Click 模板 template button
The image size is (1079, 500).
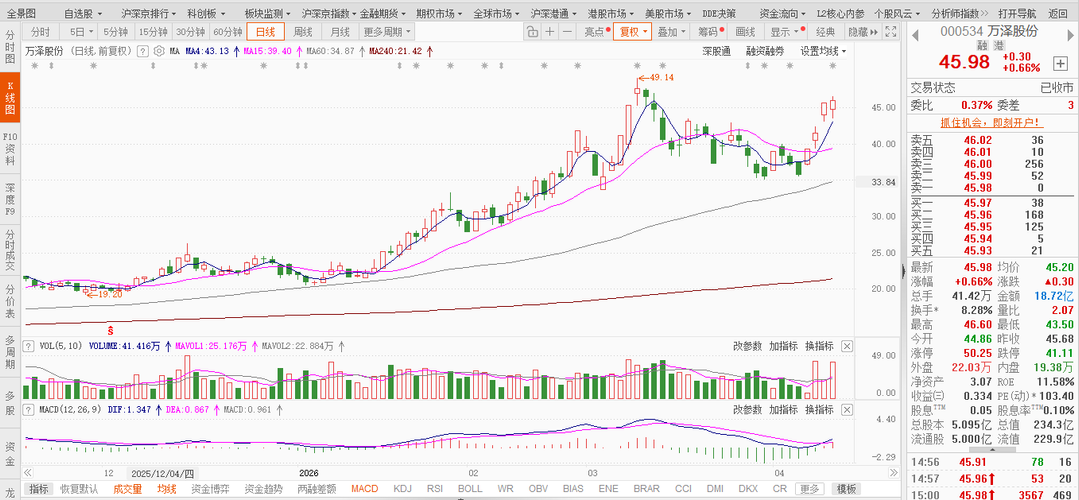tap(847, 489)
